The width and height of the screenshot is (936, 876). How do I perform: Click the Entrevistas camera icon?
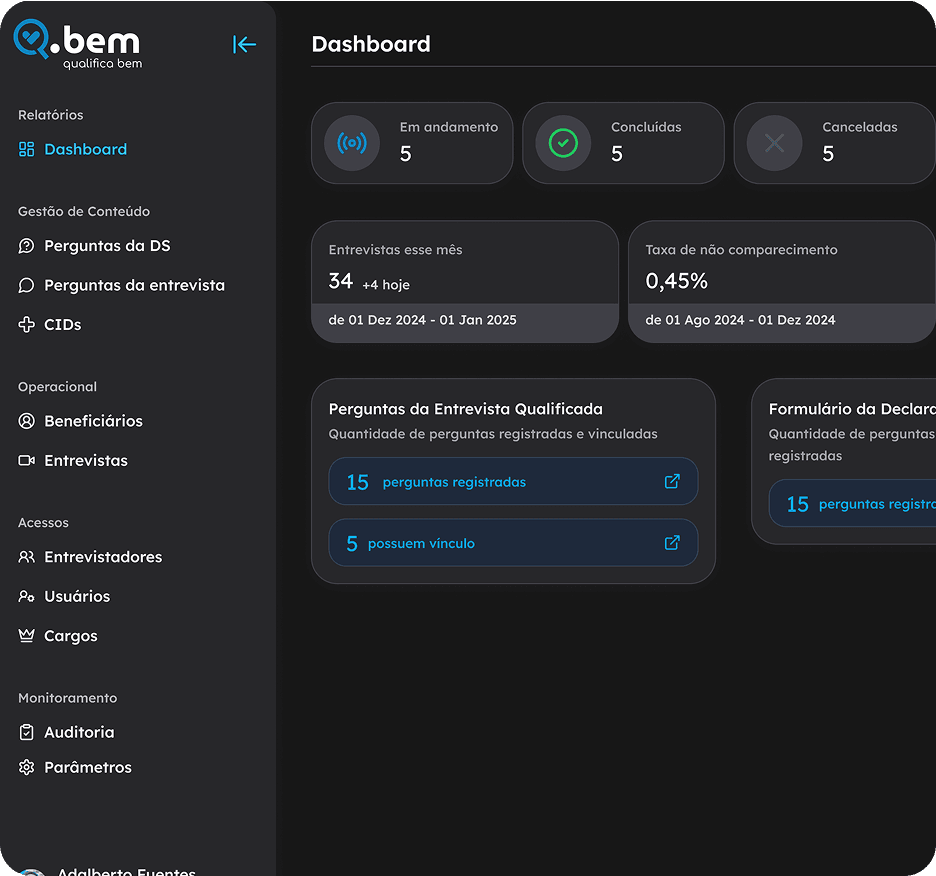(x=27, y=461)
